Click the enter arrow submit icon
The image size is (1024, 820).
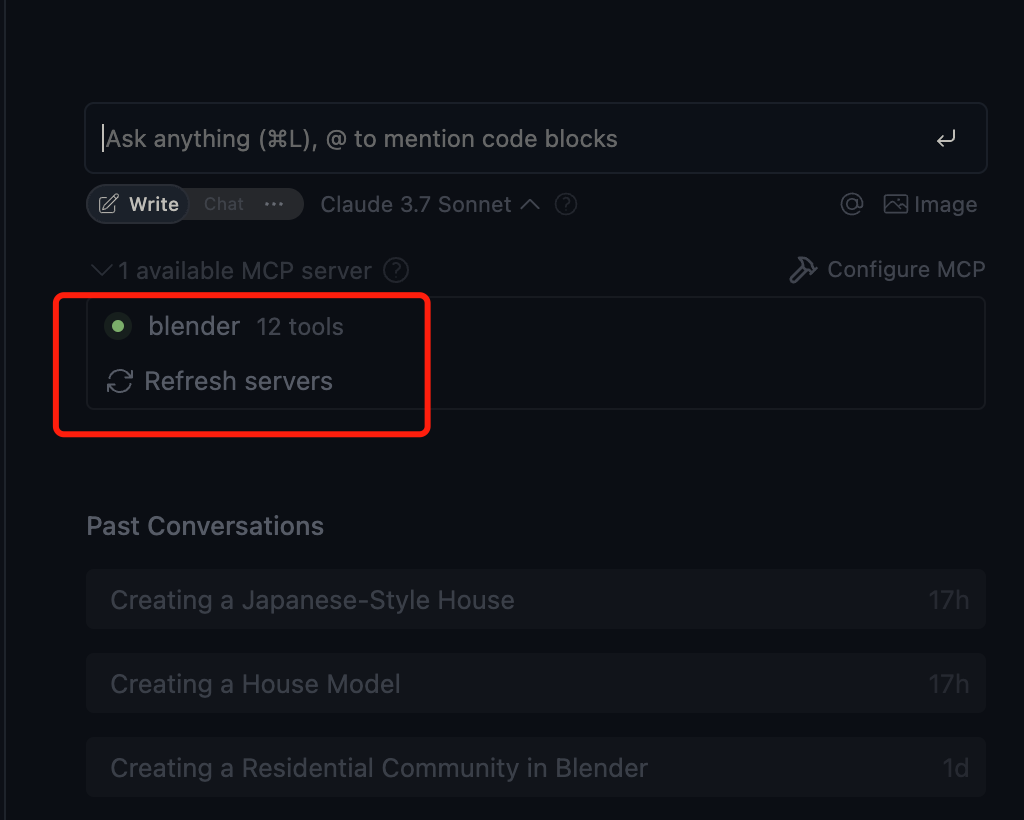pyautogui.click(x=946, y=138)
